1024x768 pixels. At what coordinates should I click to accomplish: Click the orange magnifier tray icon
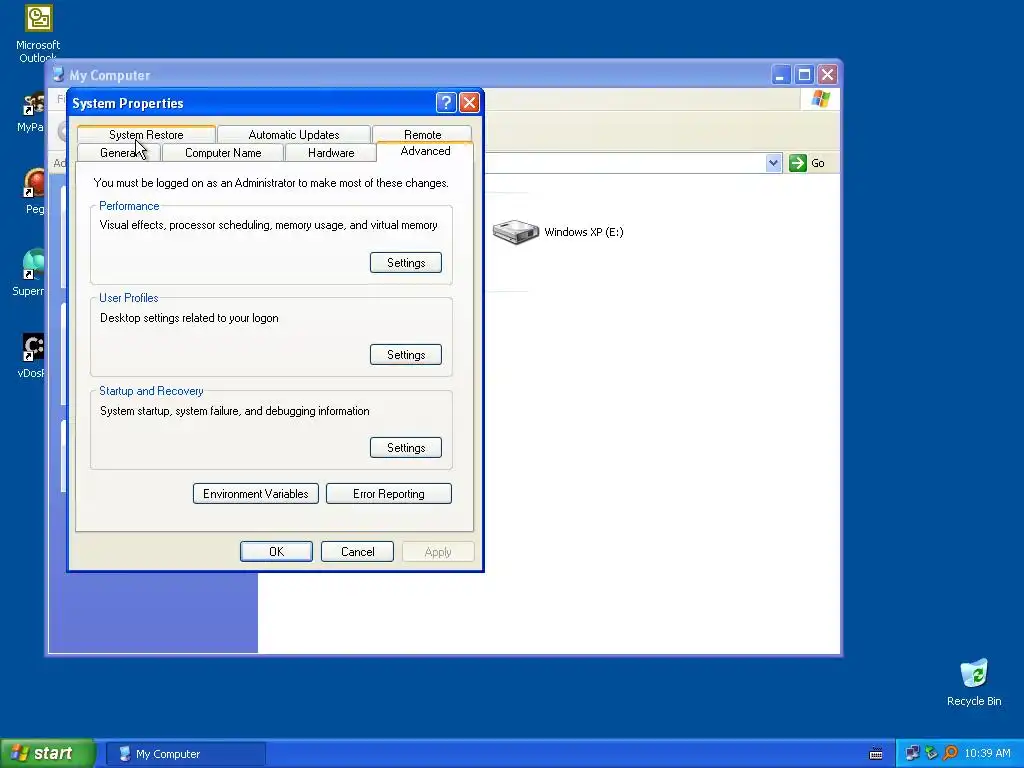point(950,754)
